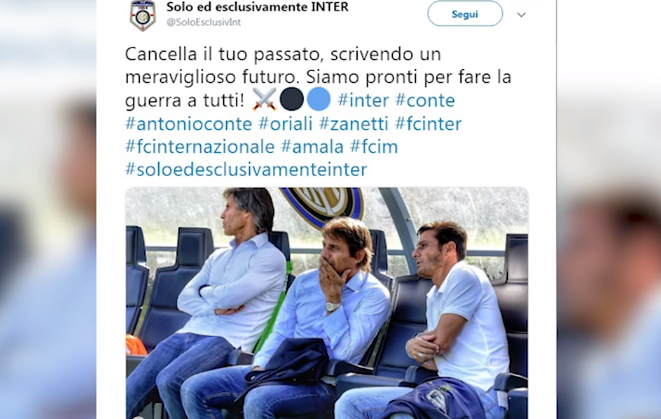Open the #amala hashtag
The height and width of the screenshot is (419, 661).
pos(312,147)
